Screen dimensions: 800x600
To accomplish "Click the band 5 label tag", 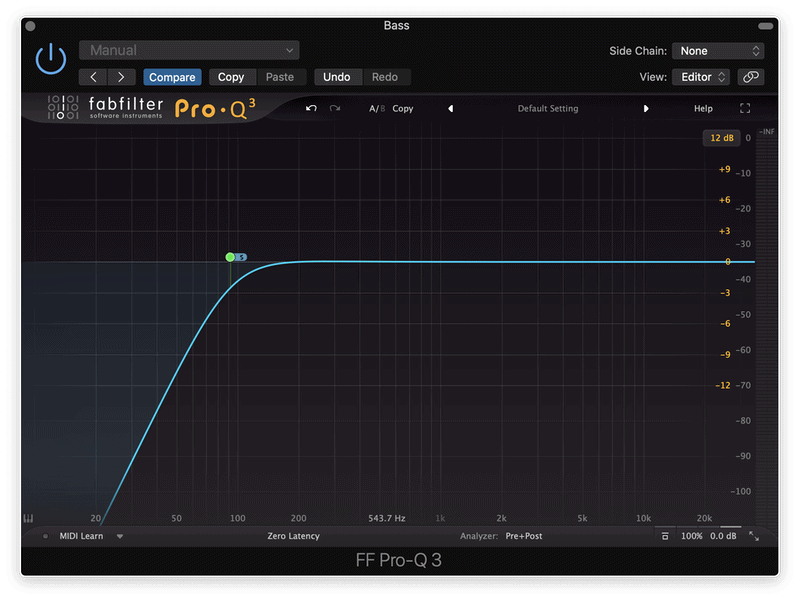I will click(x=242, y=257).
